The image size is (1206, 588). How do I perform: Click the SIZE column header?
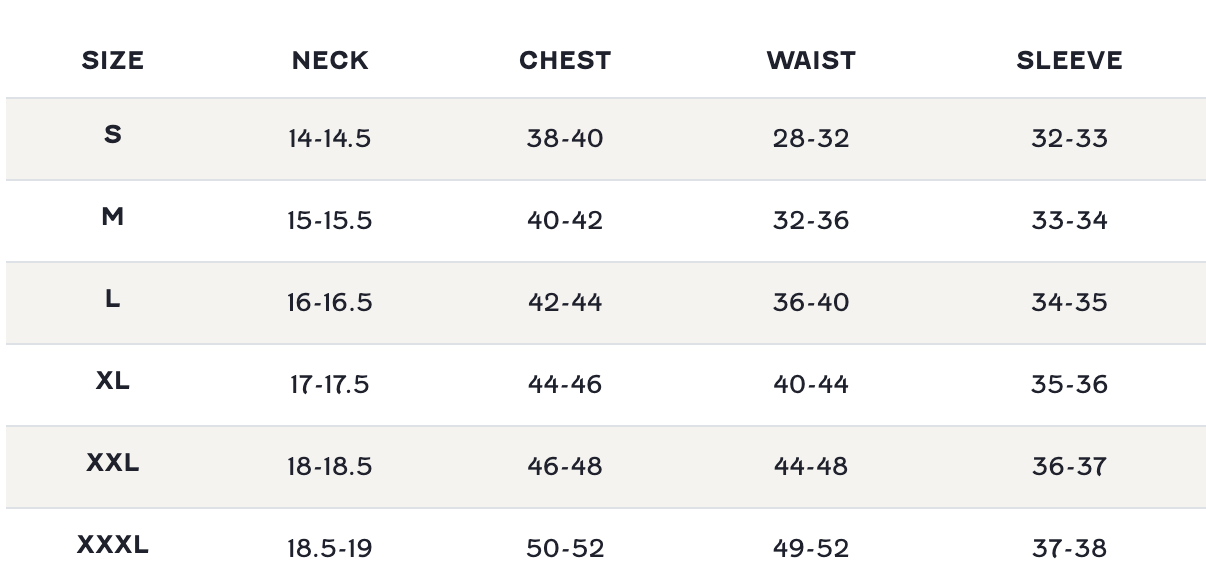click(113, 61)
